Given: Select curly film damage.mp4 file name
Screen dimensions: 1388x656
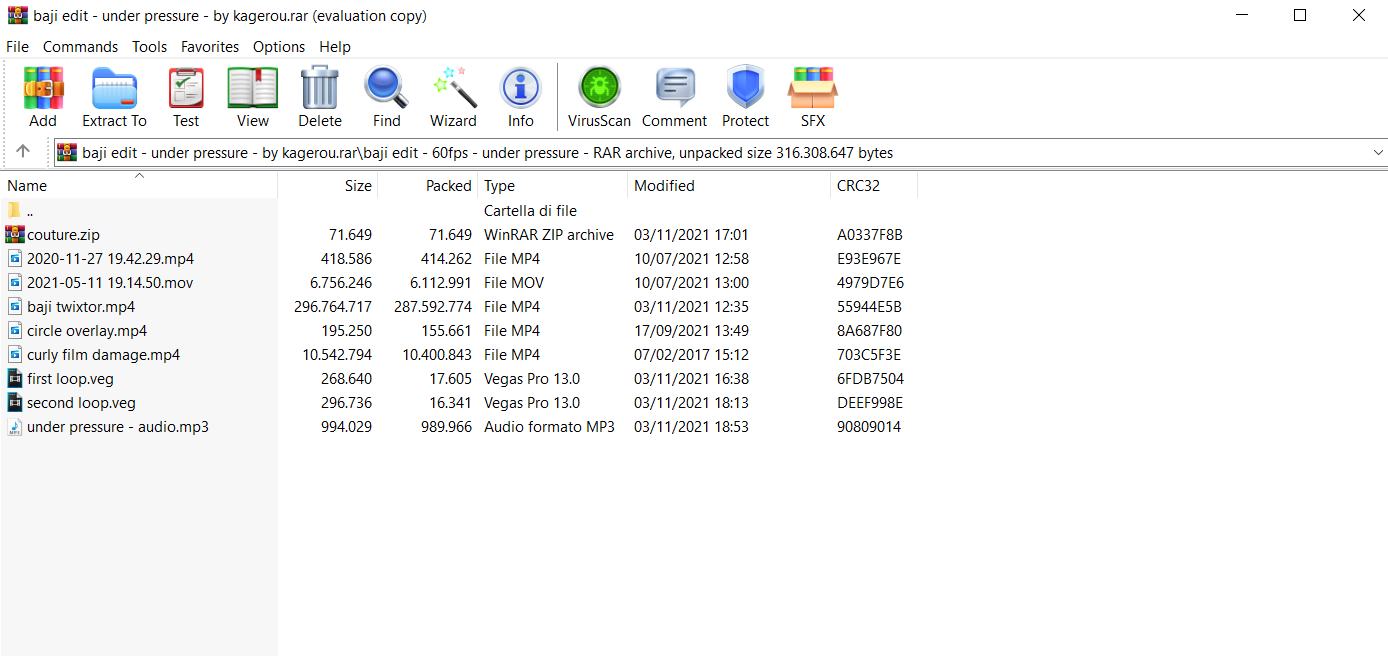Looking at the screenshot, I should click(x=103, y=355).
